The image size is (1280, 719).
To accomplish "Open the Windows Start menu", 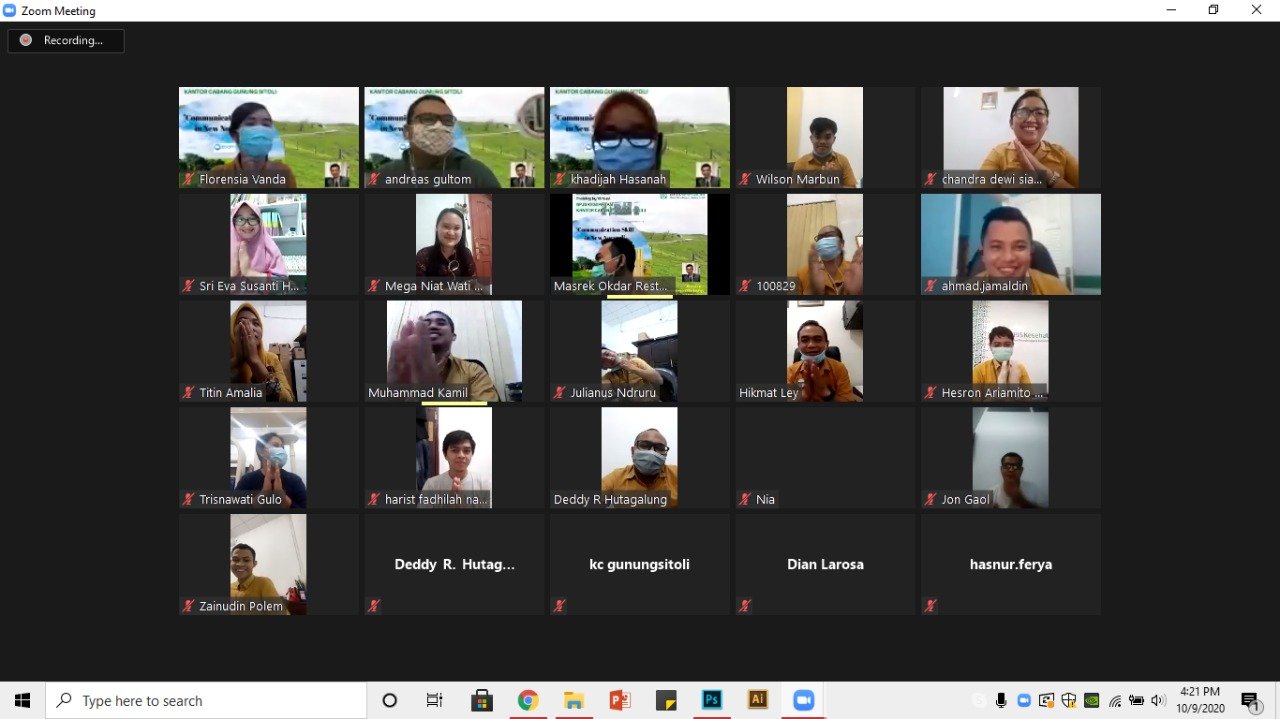I will pos(22,700).
